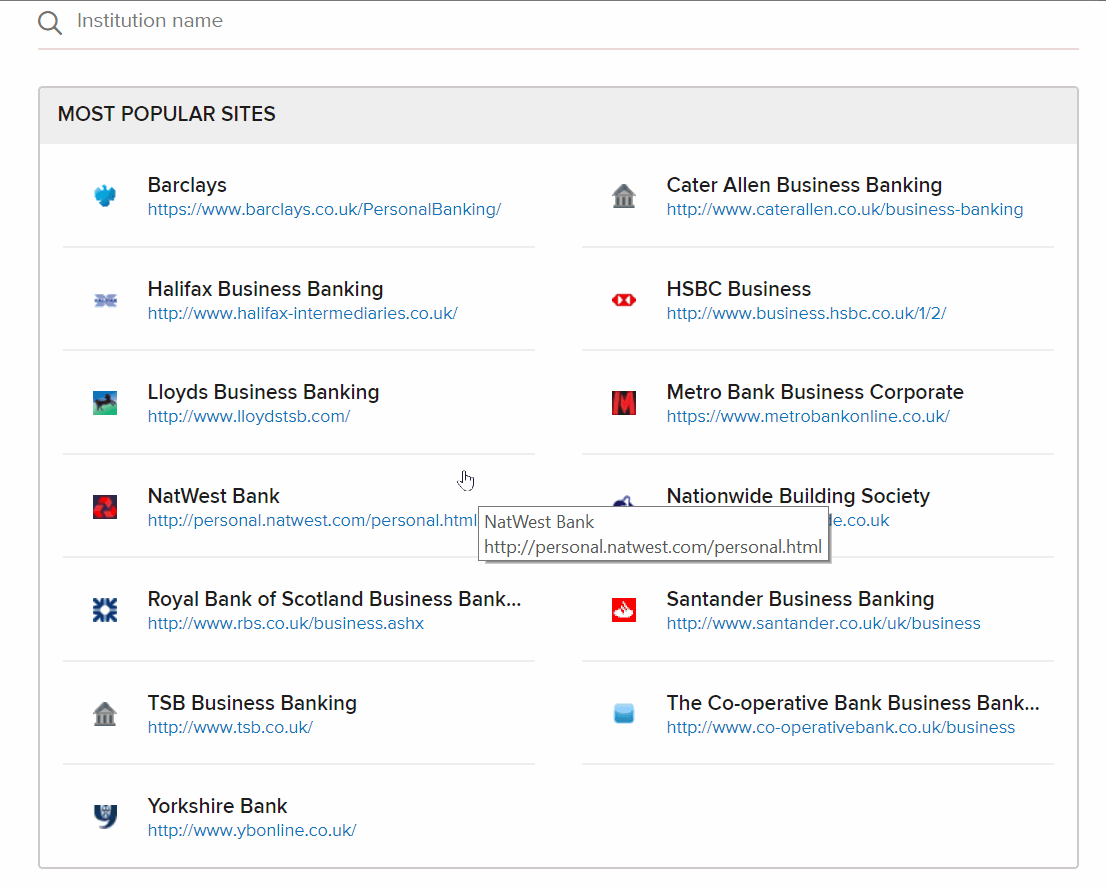Open the tsb.co.uk link

pyautogui.click(x=230, y=727)
